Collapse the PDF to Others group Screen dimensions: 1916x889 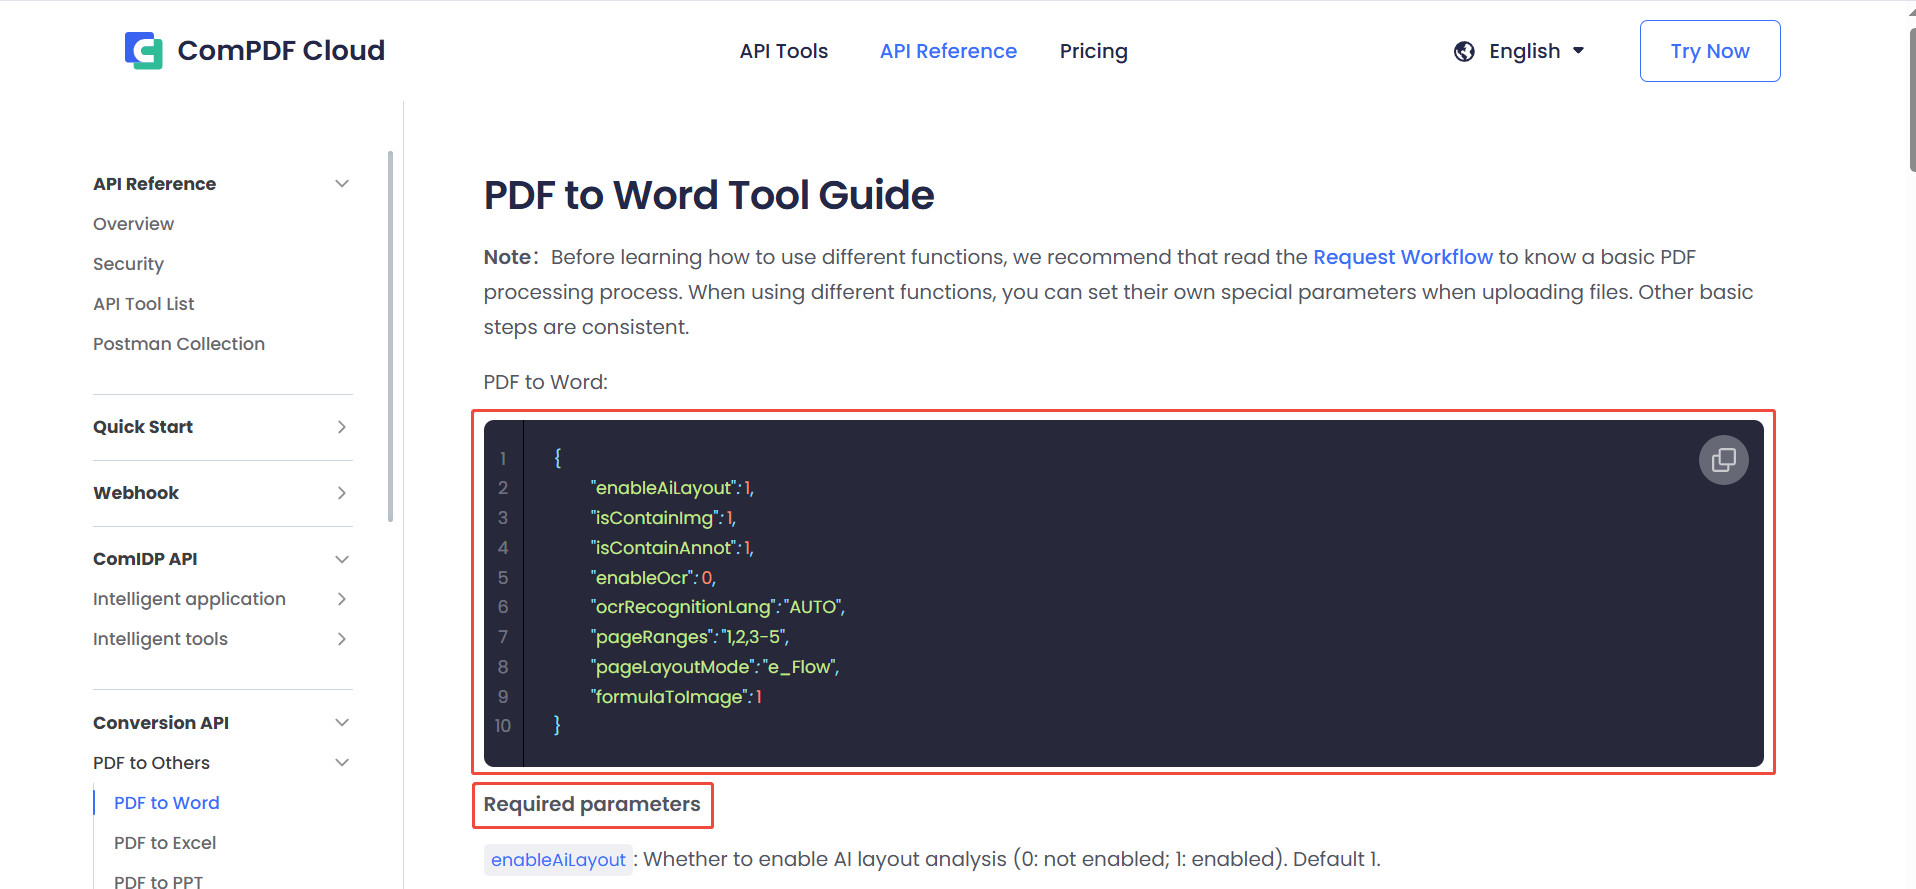[342, 763]
